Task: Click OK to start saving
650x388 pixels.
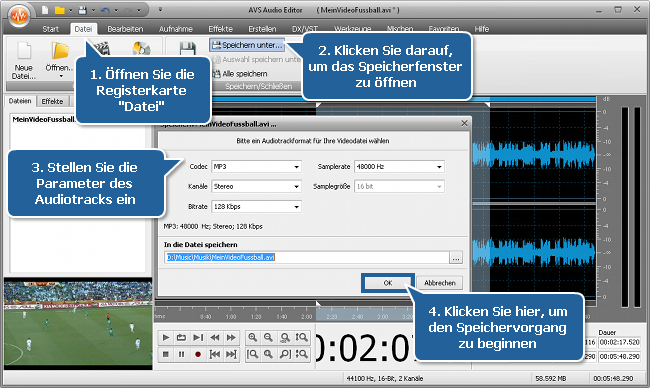Action: coord(388,283)
